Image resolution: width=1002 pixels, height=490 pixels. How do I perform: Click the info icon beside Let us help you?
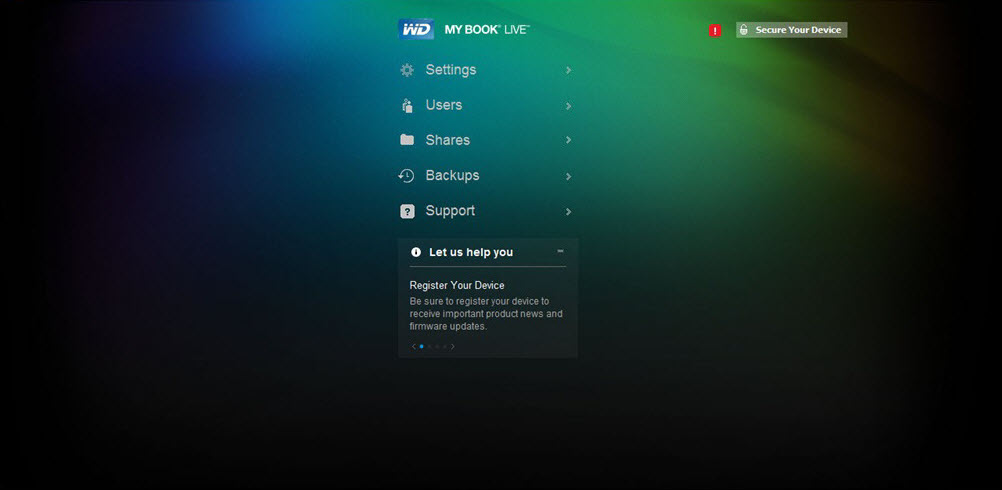(x=416, y=252)
